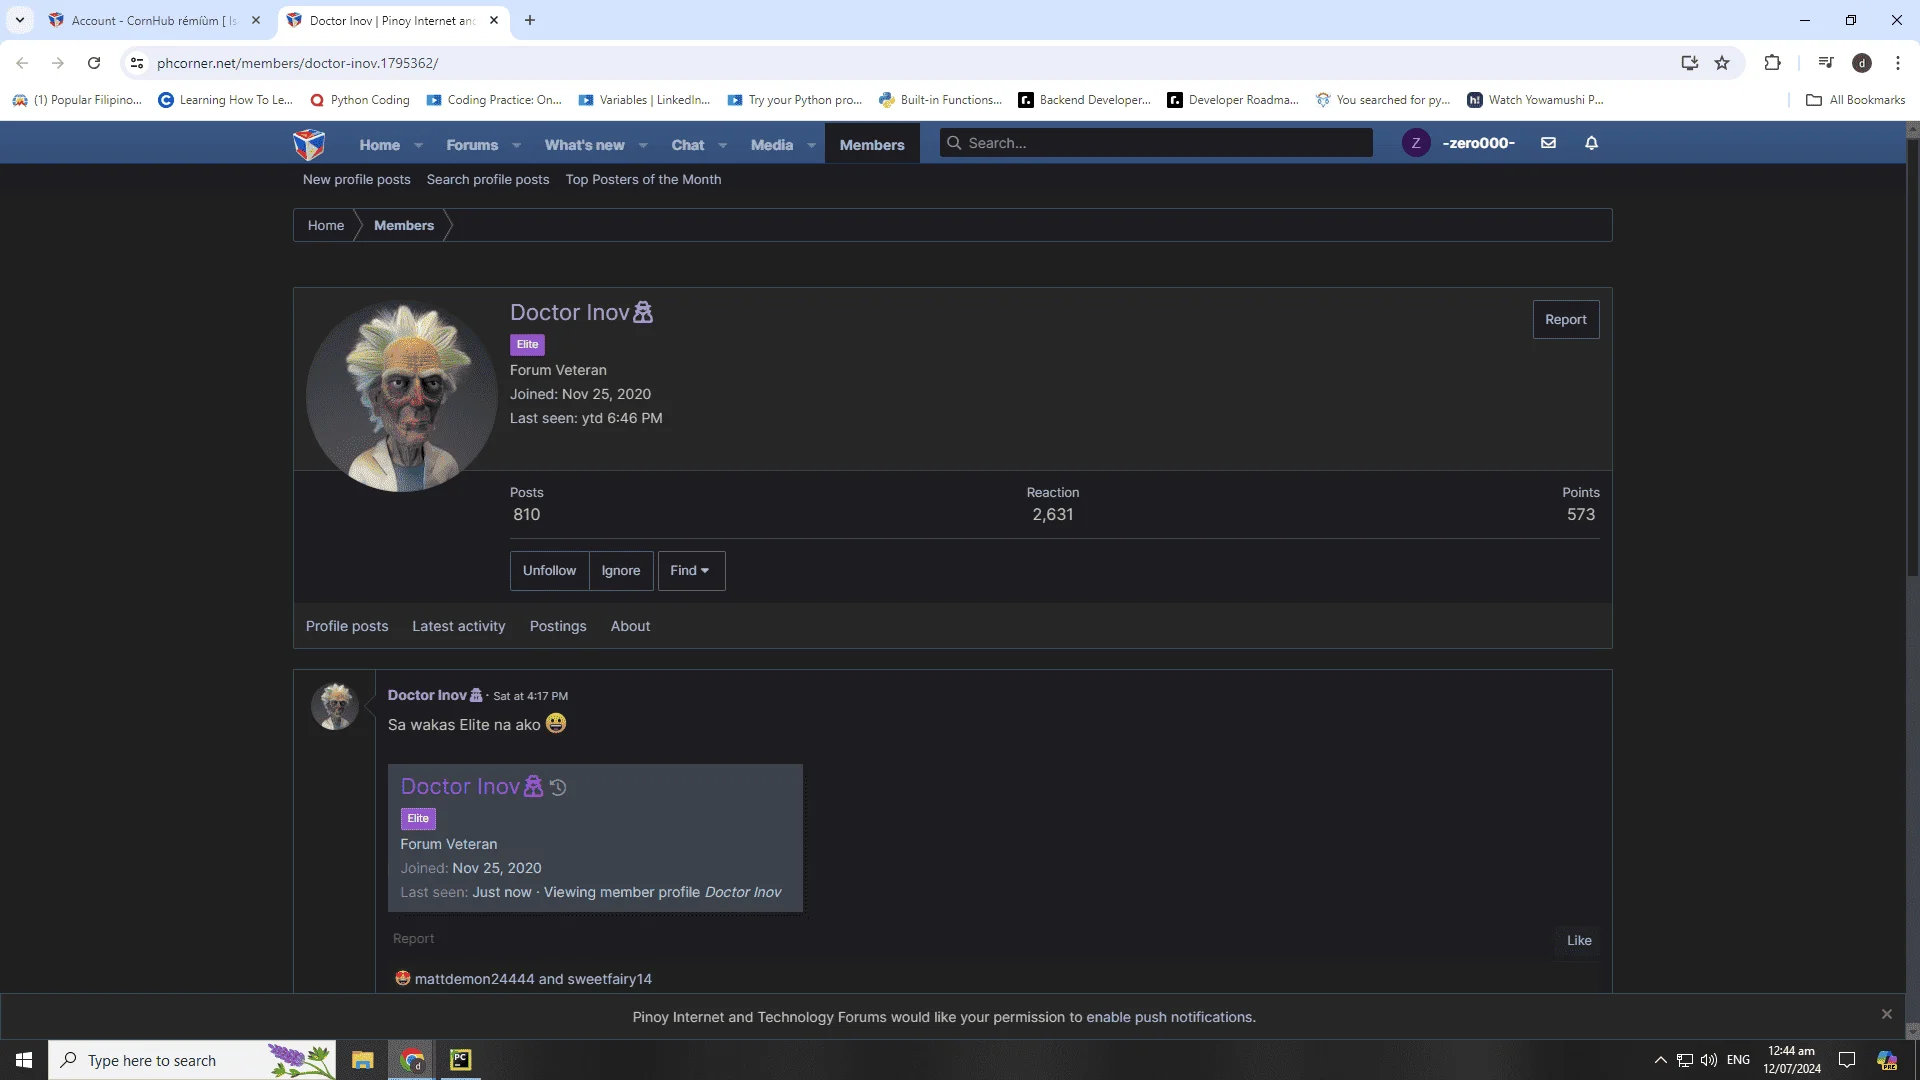
Task: Click the history icon beside Doctor Inov card
Action: click(558, 788)
